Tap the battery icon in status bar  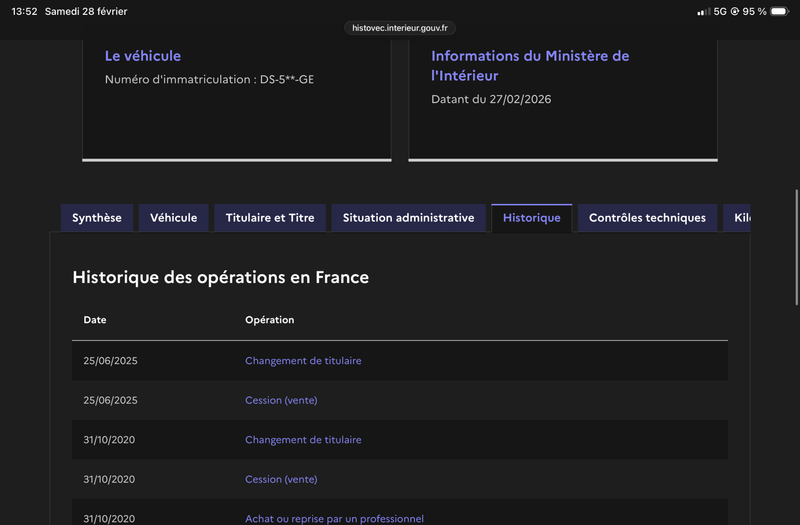coord(779,12)
